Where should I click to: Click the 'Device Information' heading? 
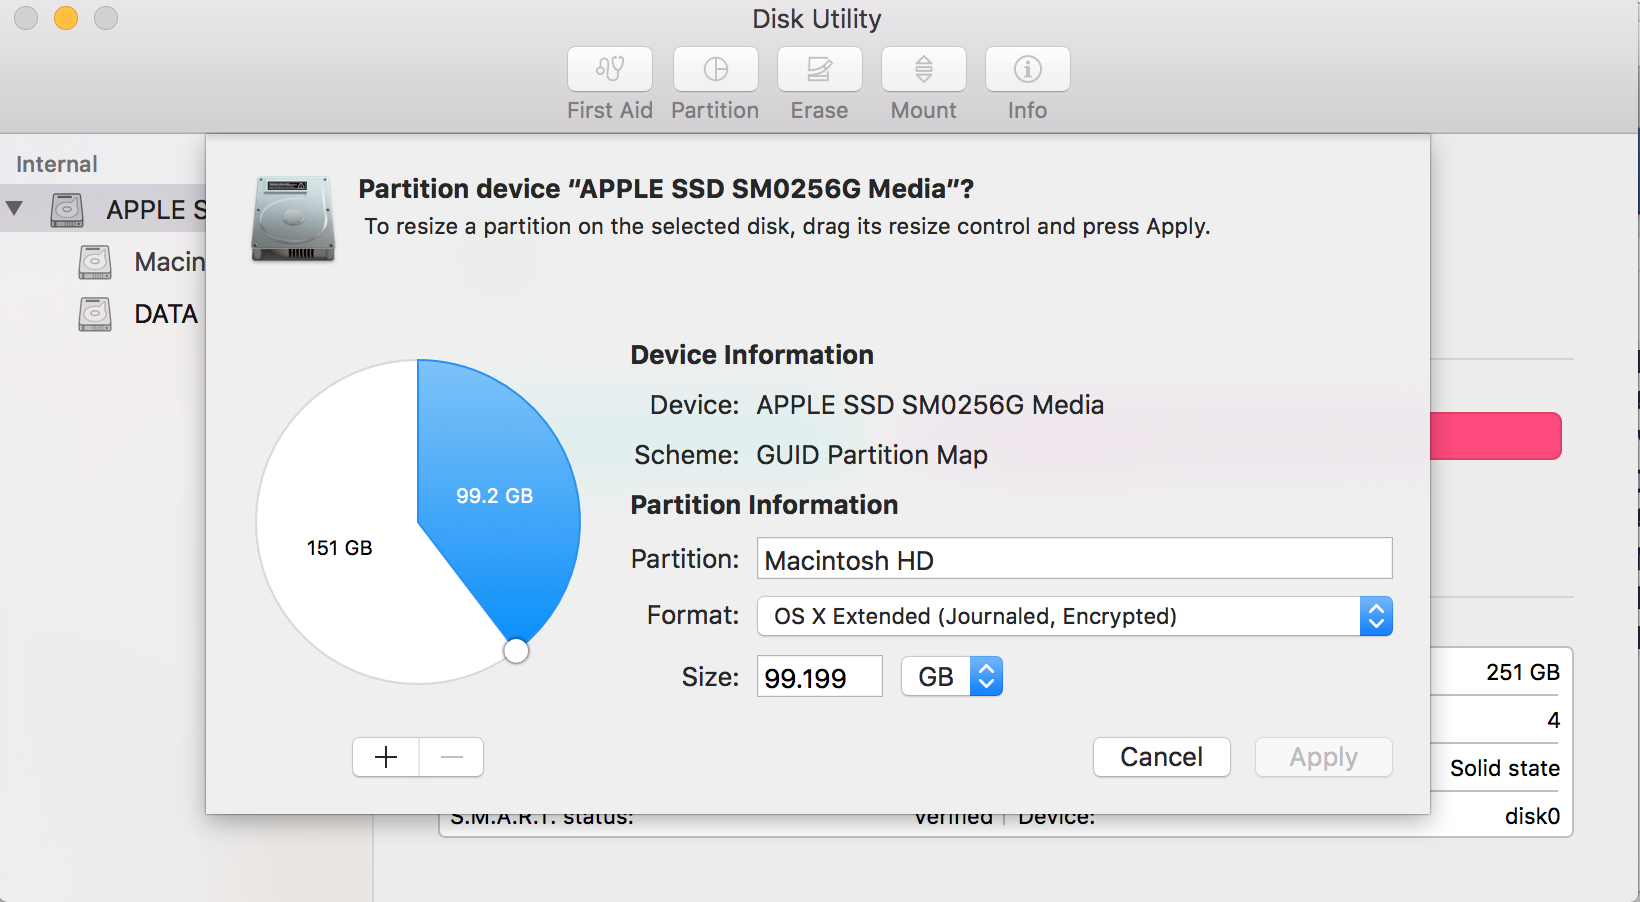click(x=752, y=355)
